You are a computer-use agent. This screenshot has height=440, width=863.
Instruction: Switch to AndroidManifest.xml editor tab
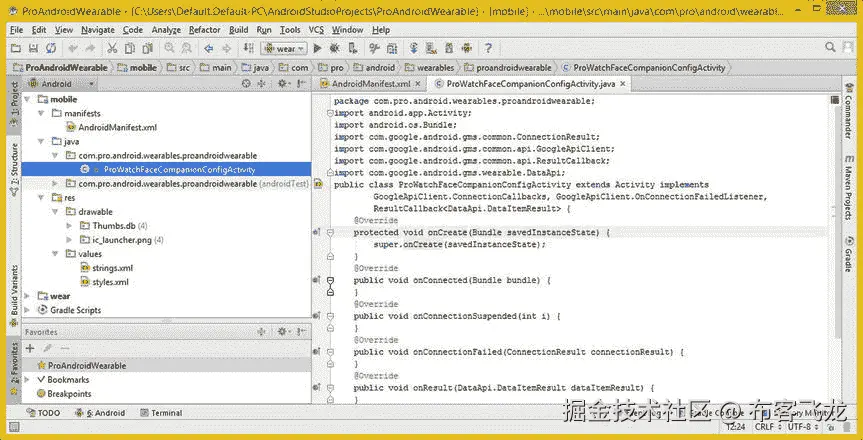tap(371, 84)
